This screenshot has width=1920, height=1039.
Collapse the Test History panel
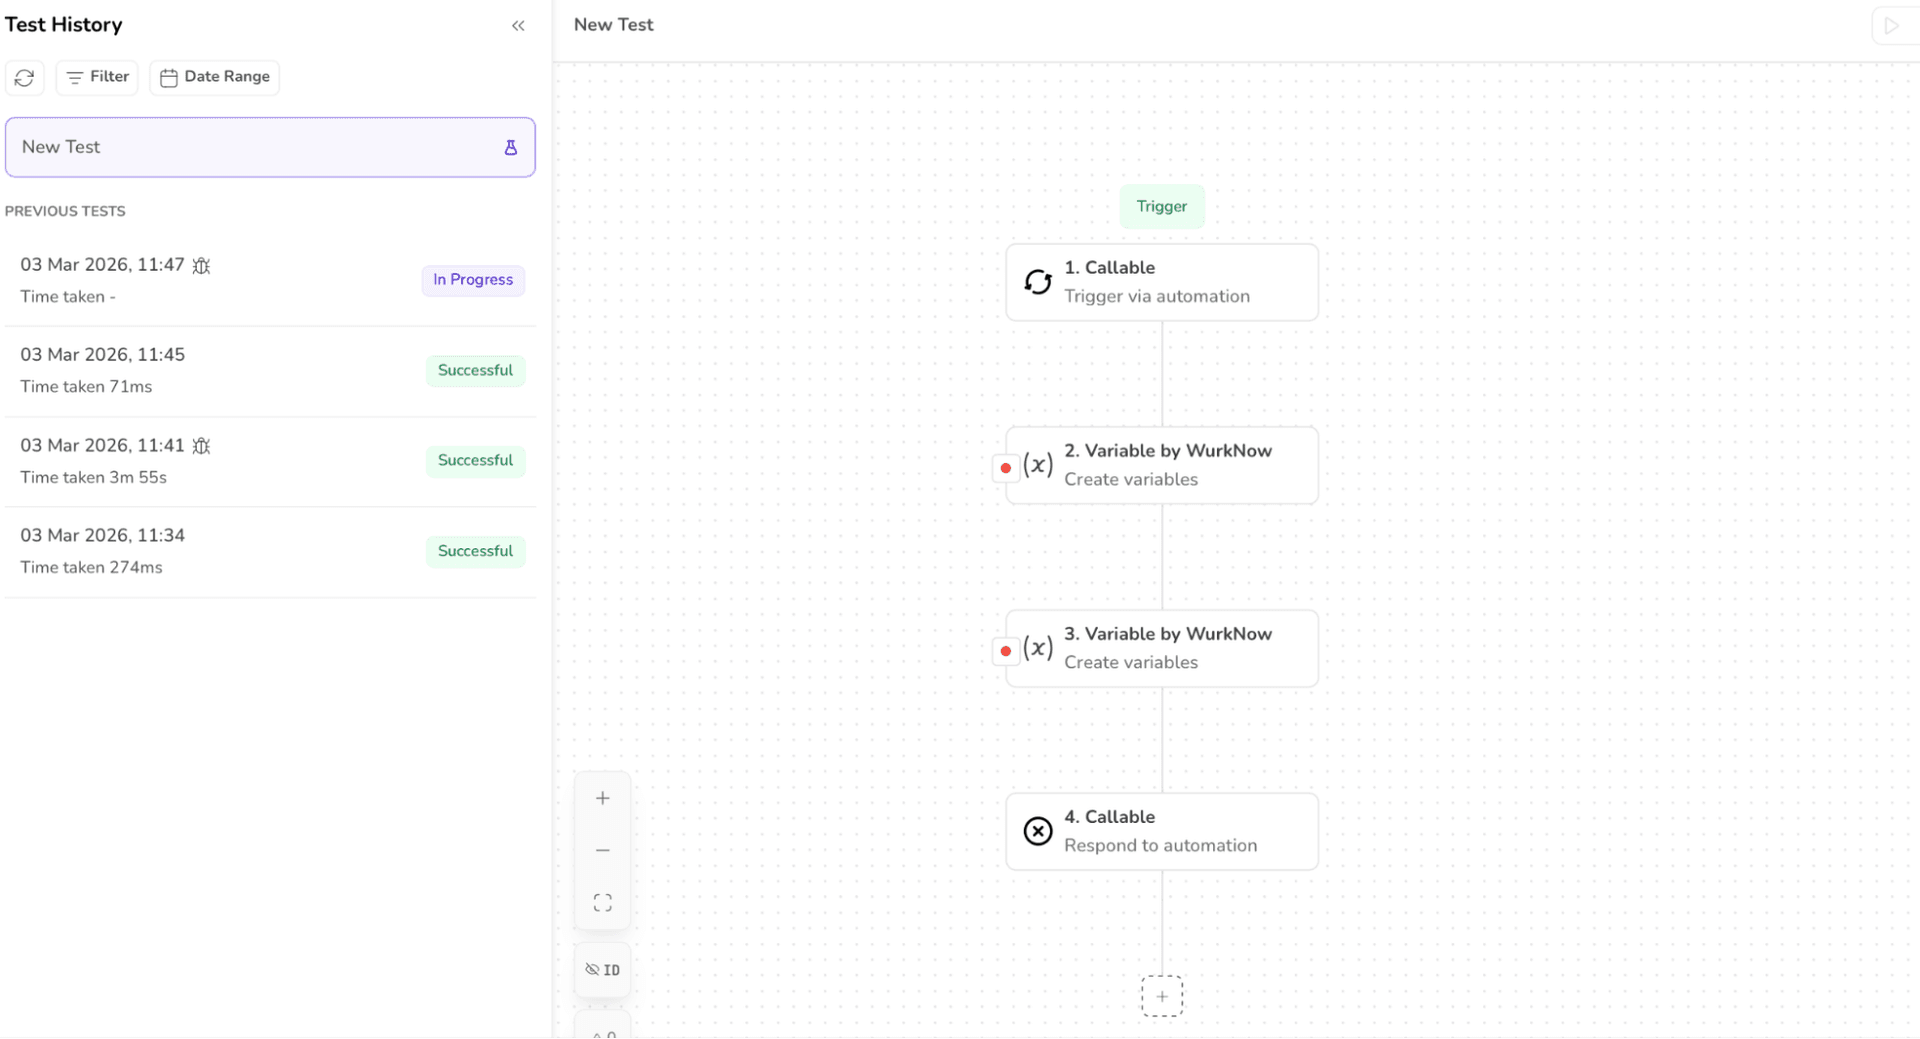(x=518, y=26)
